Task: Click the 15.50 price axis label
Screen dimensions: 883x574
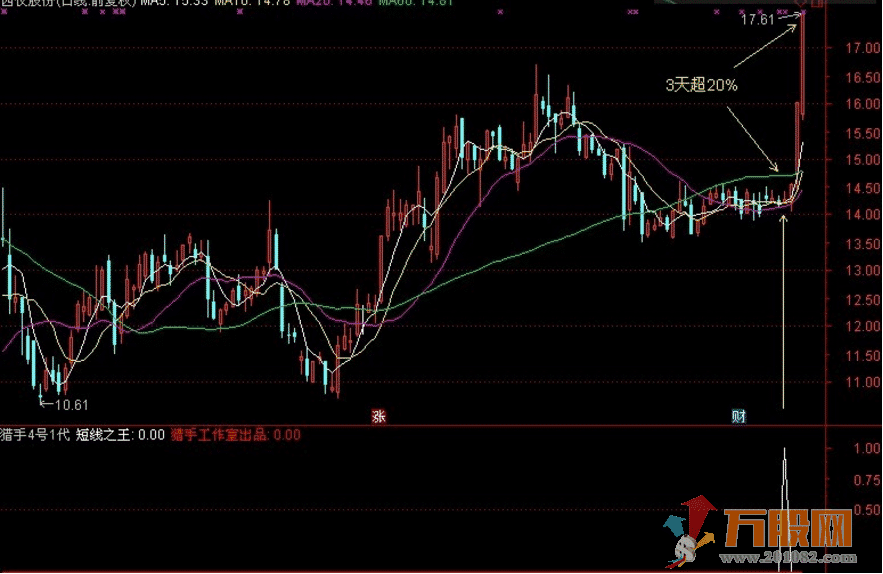Action: (x=863, y=134)
